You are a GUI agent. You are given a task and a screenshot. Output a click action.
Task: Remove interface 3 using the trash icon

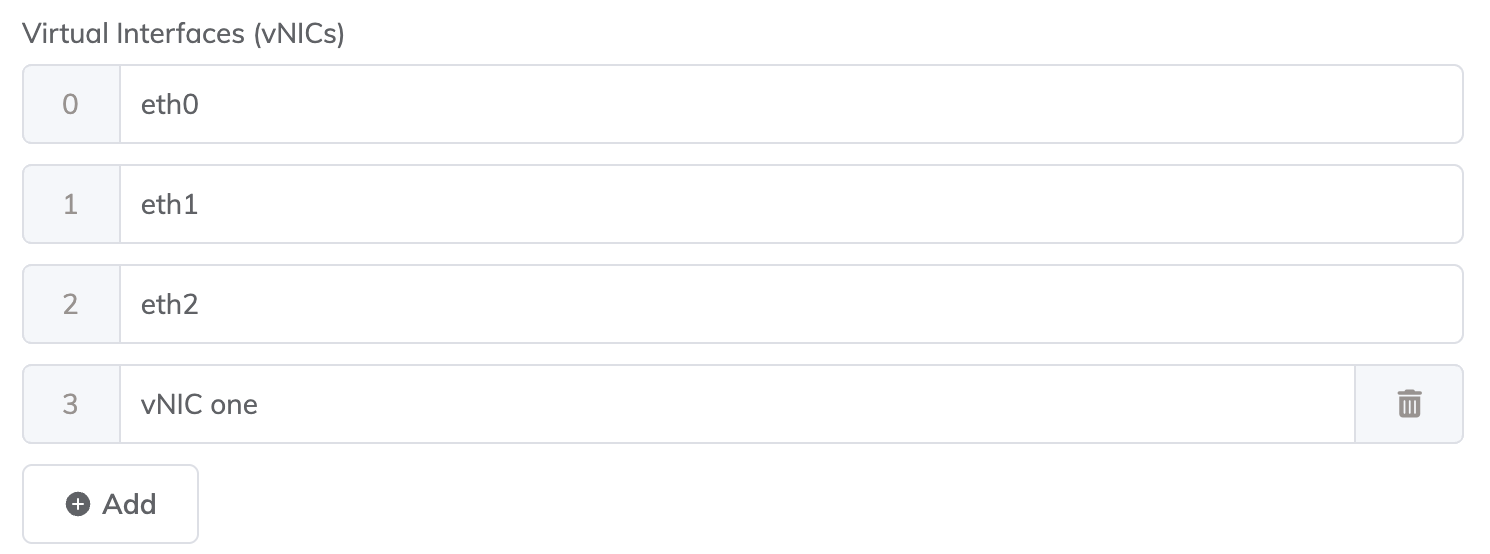click(1408, 404)
